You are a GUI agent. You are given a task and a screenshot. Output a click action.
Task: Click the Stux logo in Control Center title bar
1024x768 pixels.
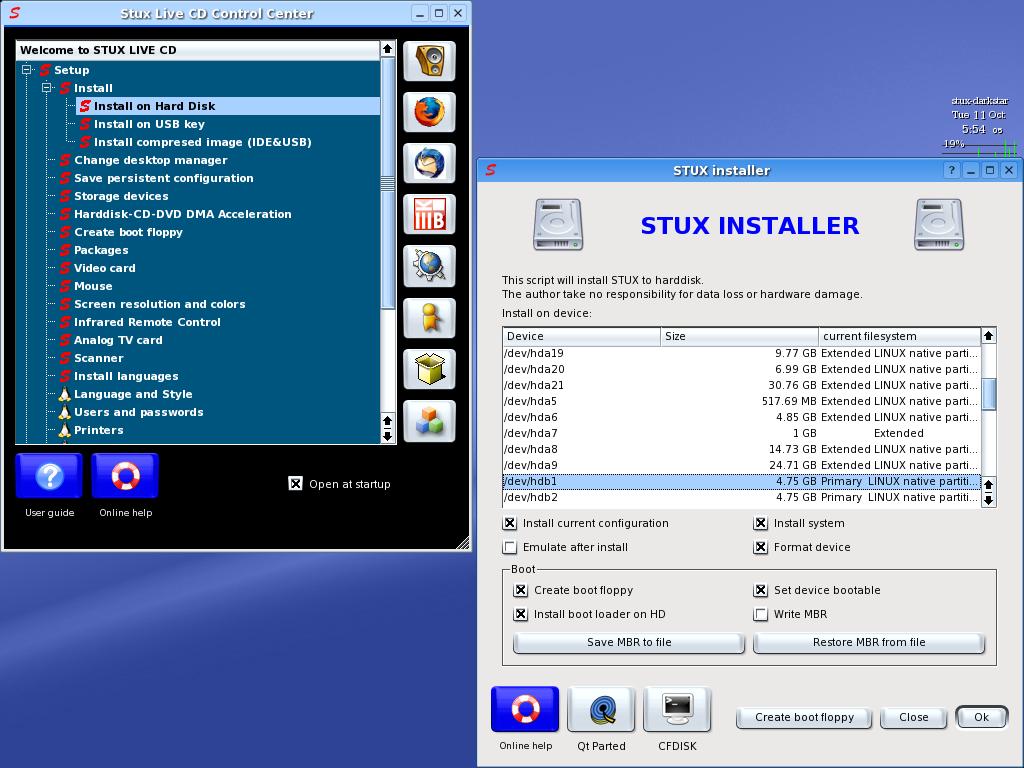[x=14, y=13]
